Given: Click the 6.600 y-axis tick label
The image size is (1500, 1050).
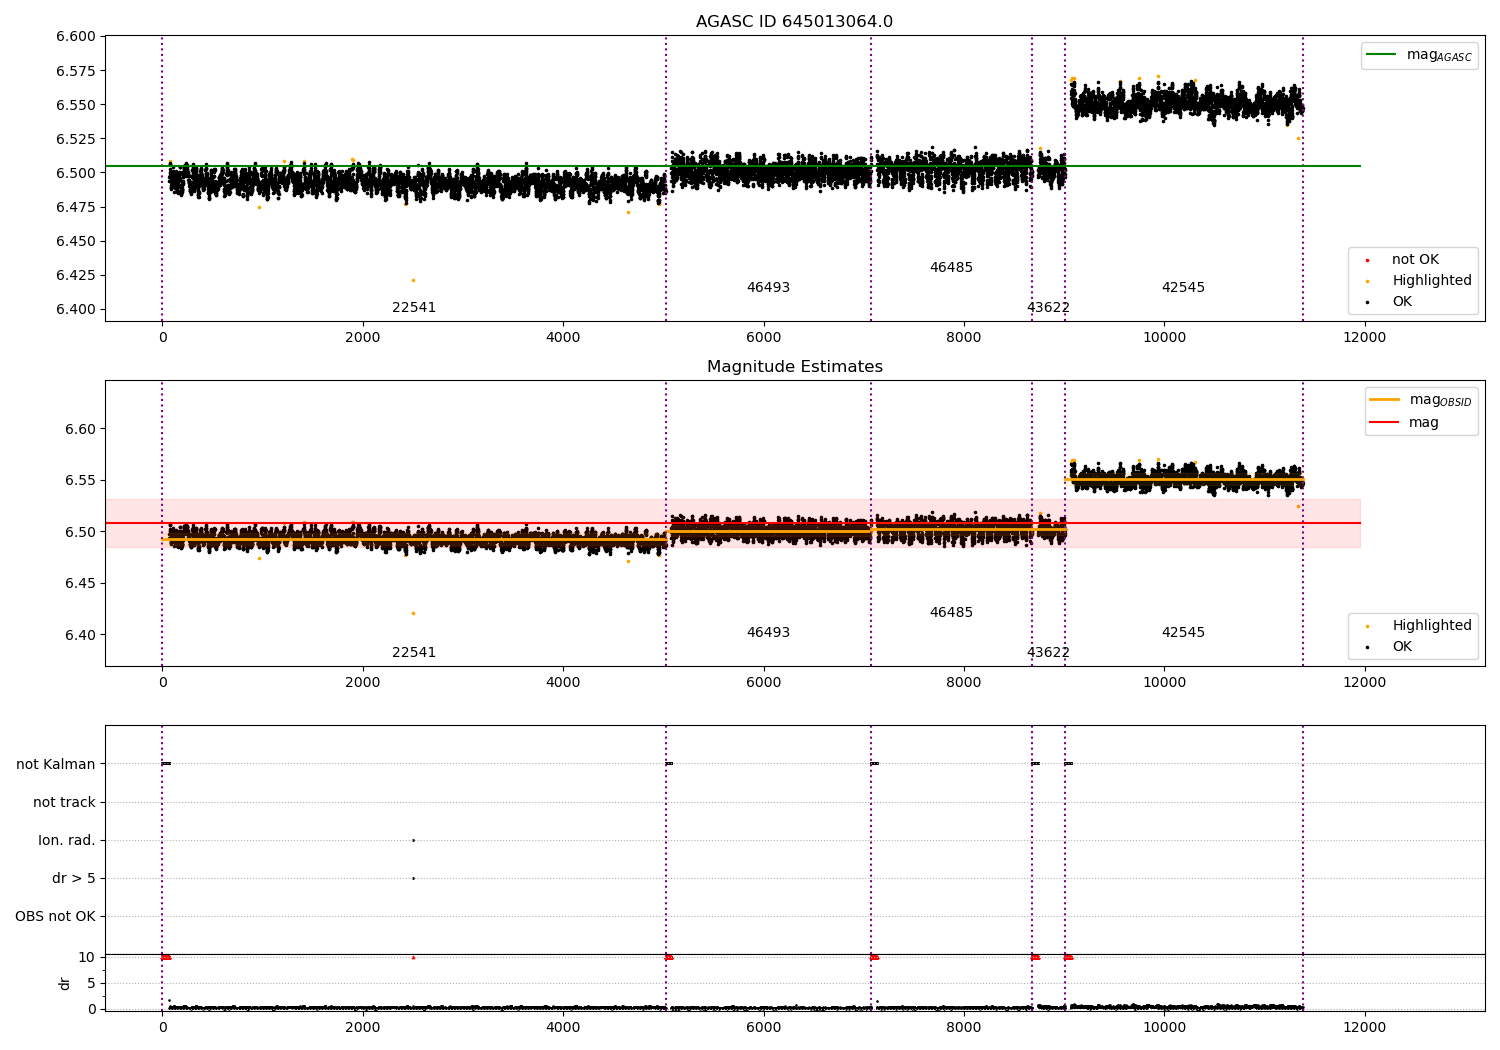Looking at the screenshot, I should [x=76, y=37].
